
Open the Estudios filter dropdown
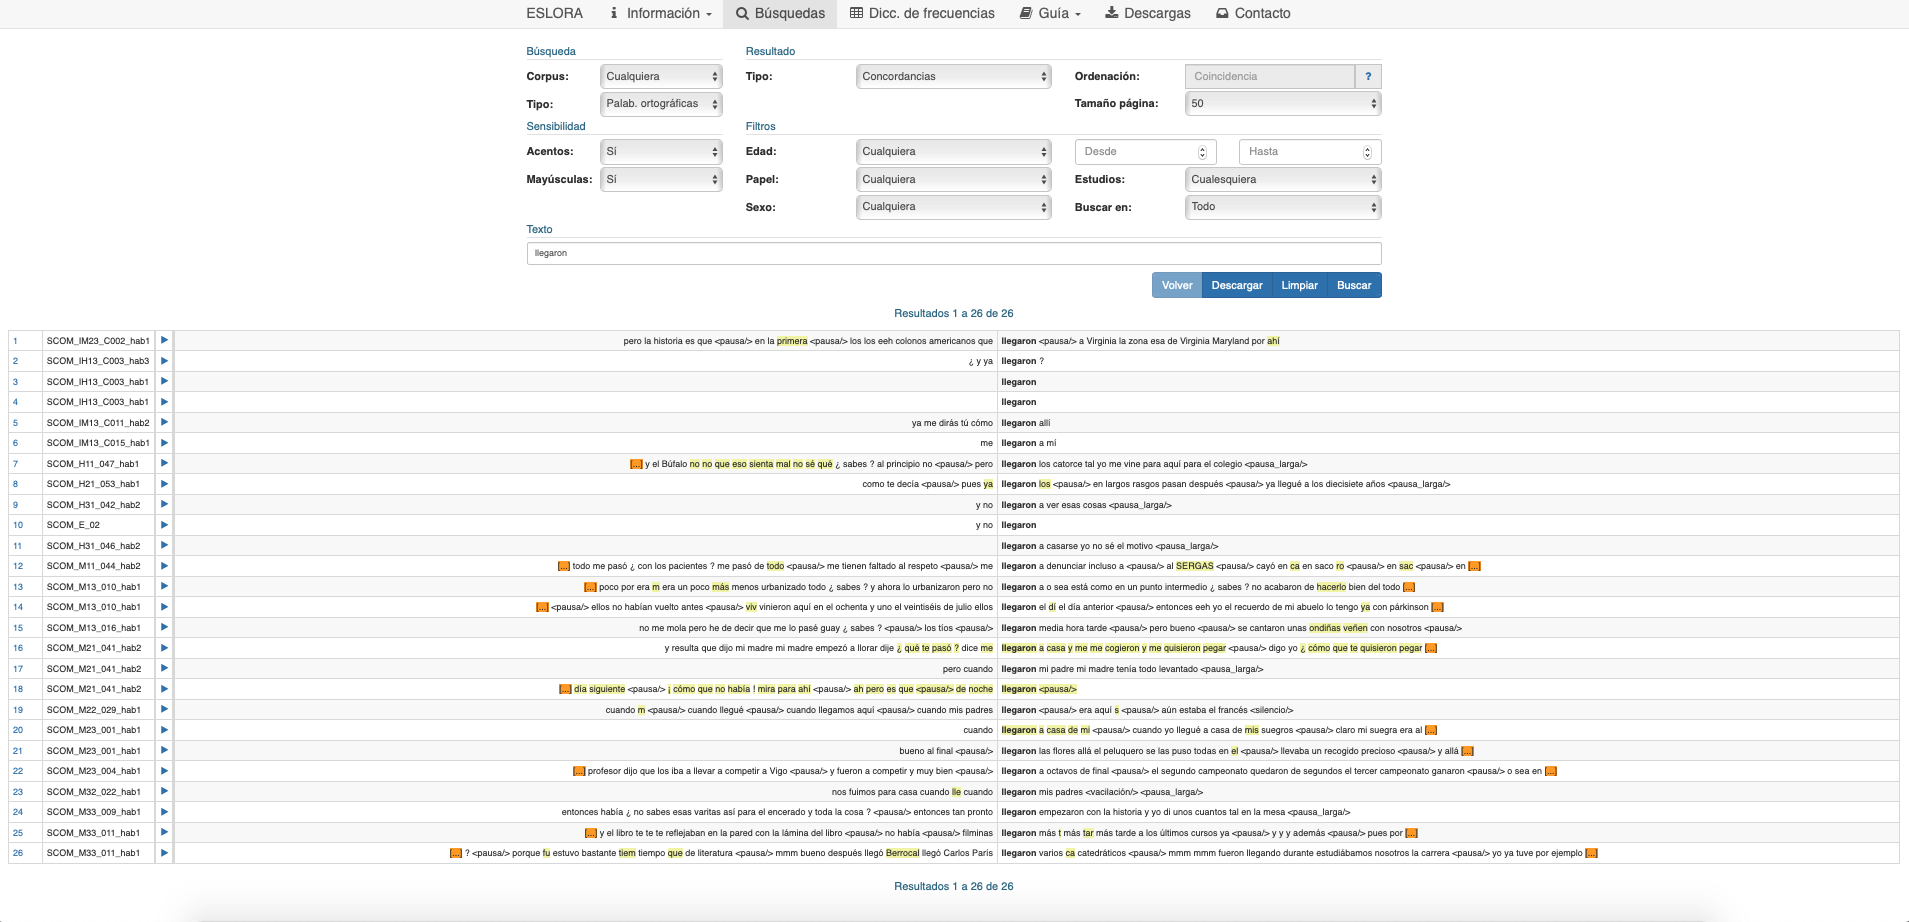[1282, 180]
